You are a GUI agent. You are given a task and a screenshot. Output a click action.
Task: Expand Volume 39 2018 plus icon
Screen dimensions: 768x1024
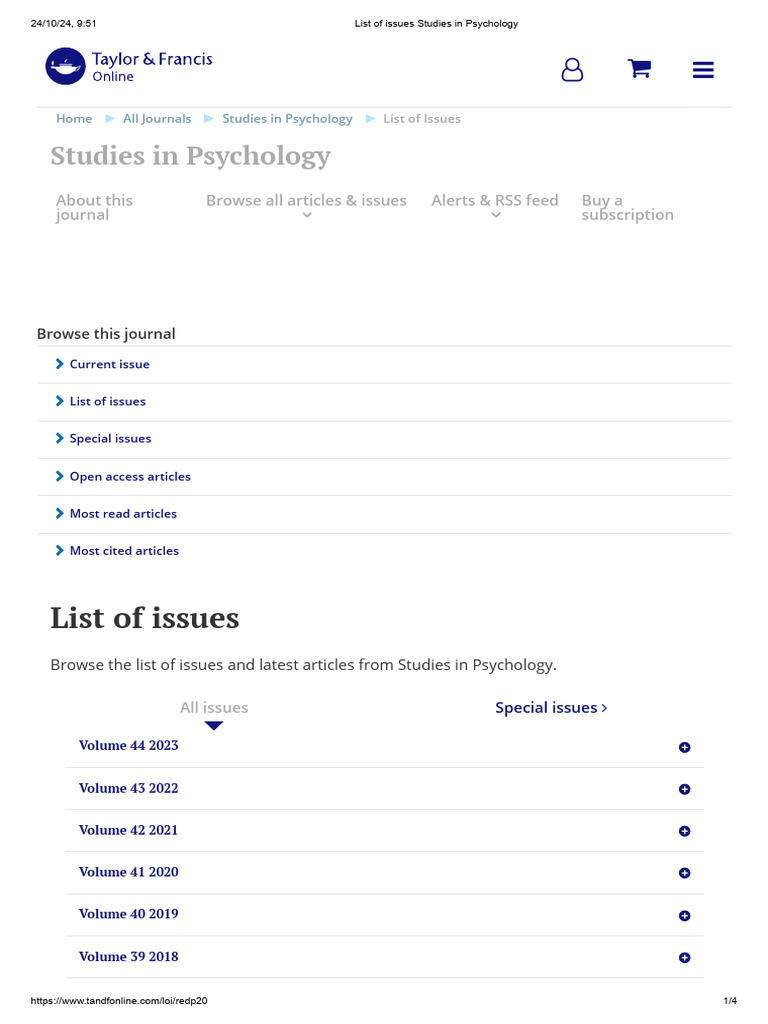(x=684, y=957)
